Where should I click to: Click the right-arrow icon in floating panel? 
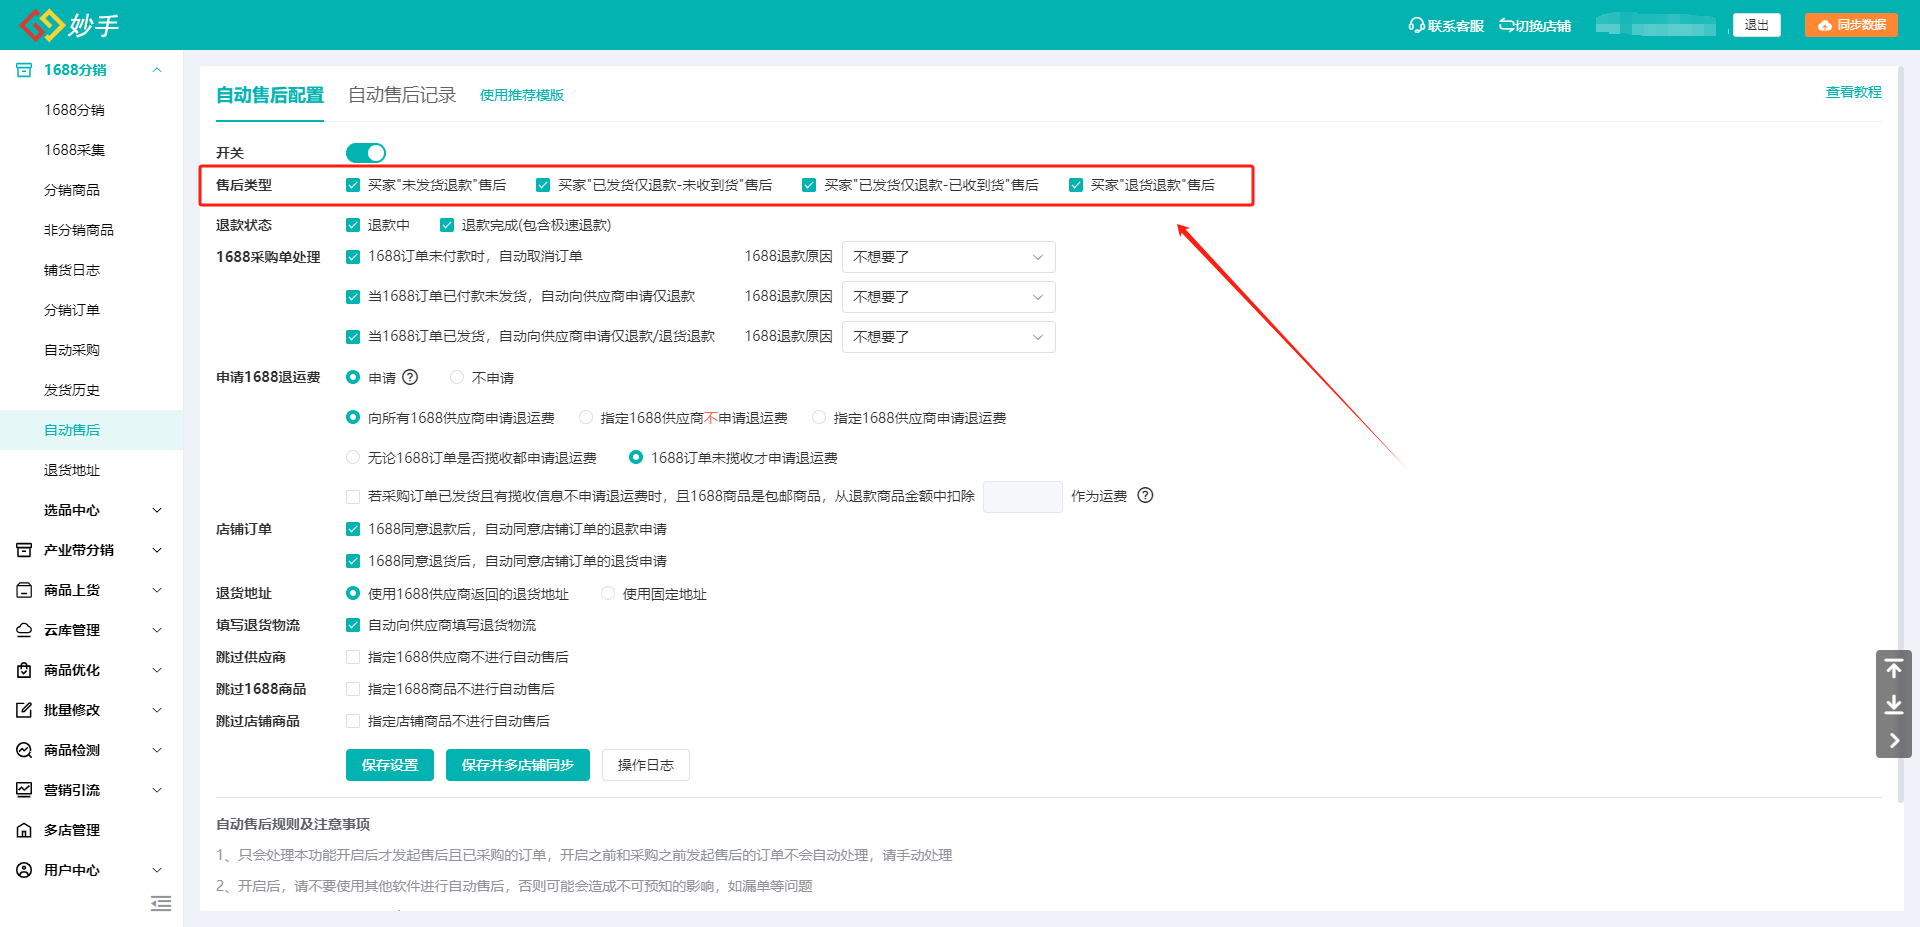[x=1894, y=741]
